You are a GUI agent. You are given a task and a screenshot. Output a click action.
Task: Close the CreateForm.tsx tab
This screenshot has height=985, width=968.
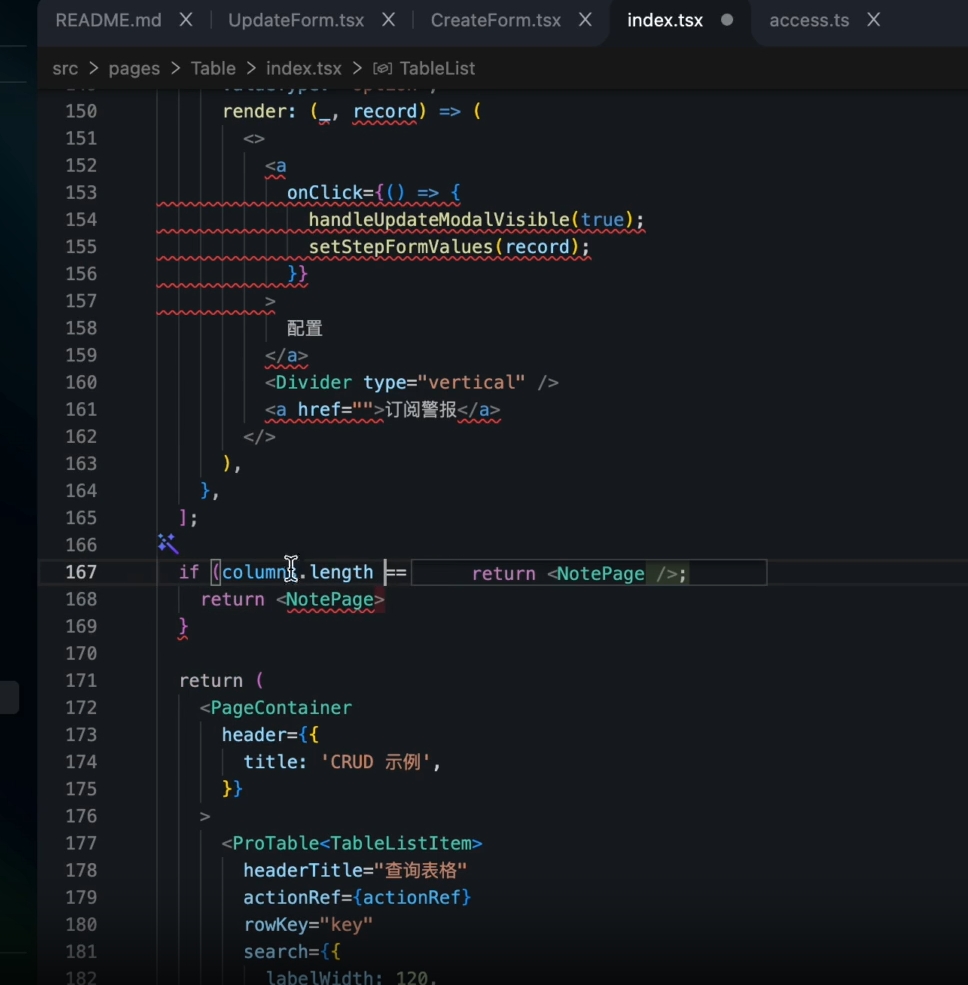(x=586, y=20)
